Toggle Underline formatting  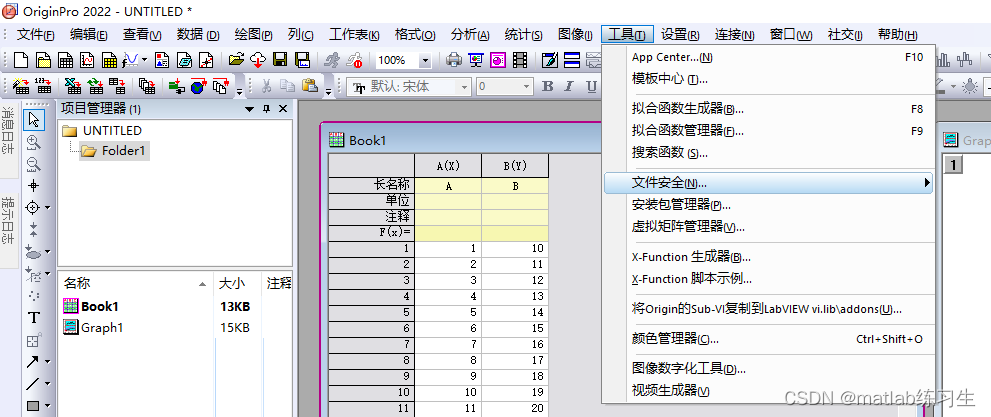pos(592,87)
